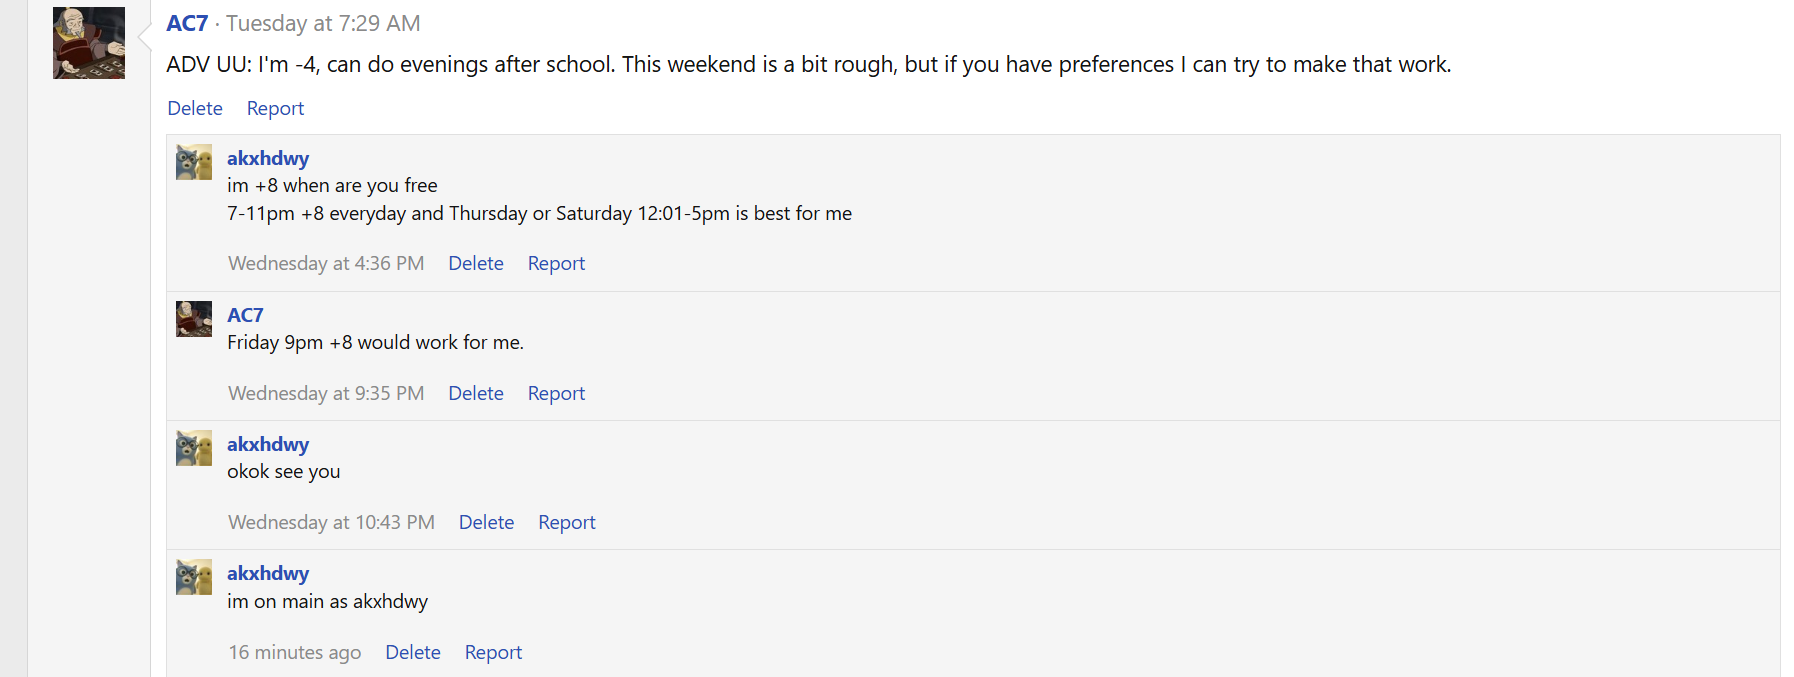
Task: Click akxhdwy avatar on first reply
Action: pos(194,162)
